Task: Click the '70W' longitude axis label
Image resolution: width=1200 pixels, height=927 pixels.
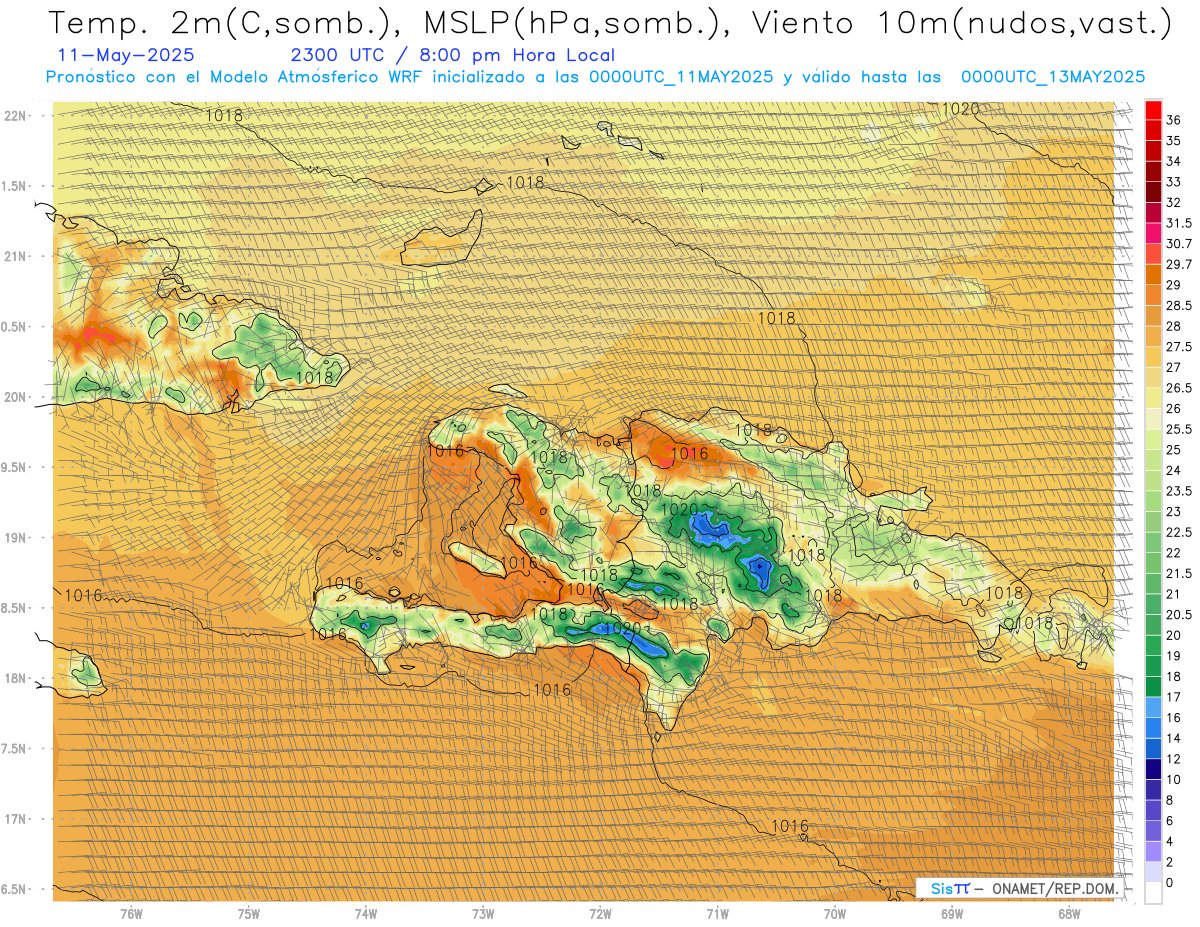Action: (835, 913)
